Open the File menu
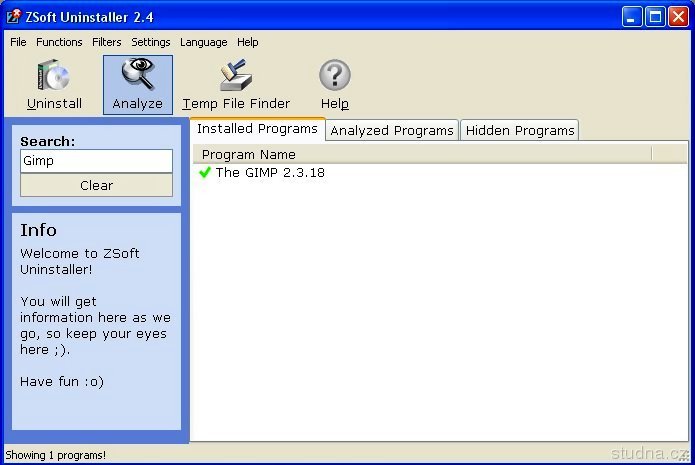 click(18, 42)
